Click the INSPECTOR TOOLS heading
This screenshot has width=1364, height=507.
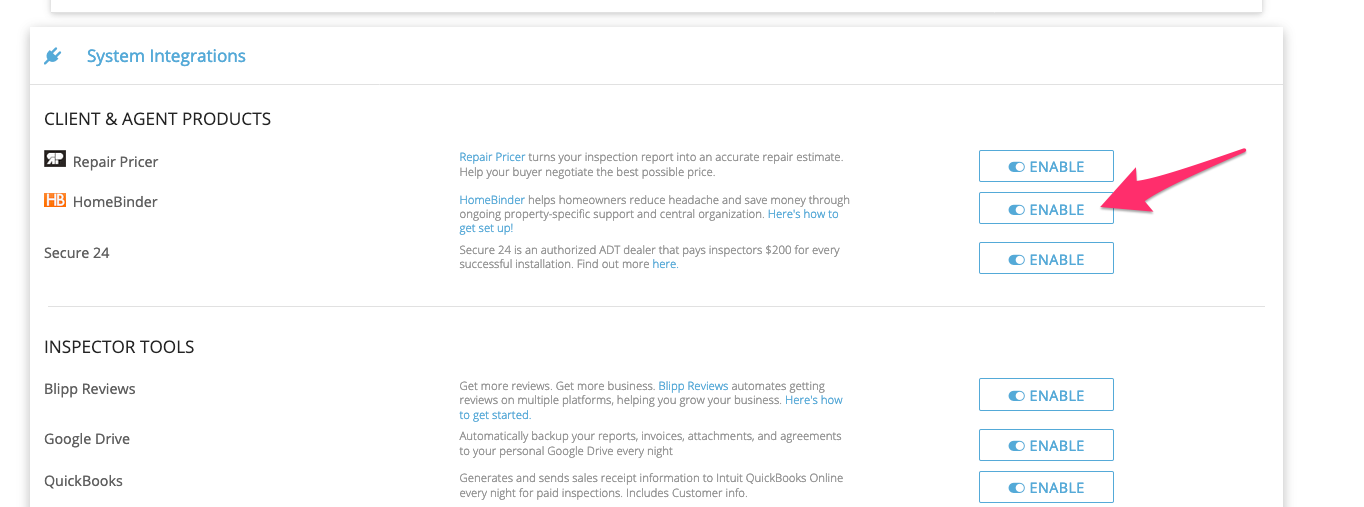click(119, 347)
